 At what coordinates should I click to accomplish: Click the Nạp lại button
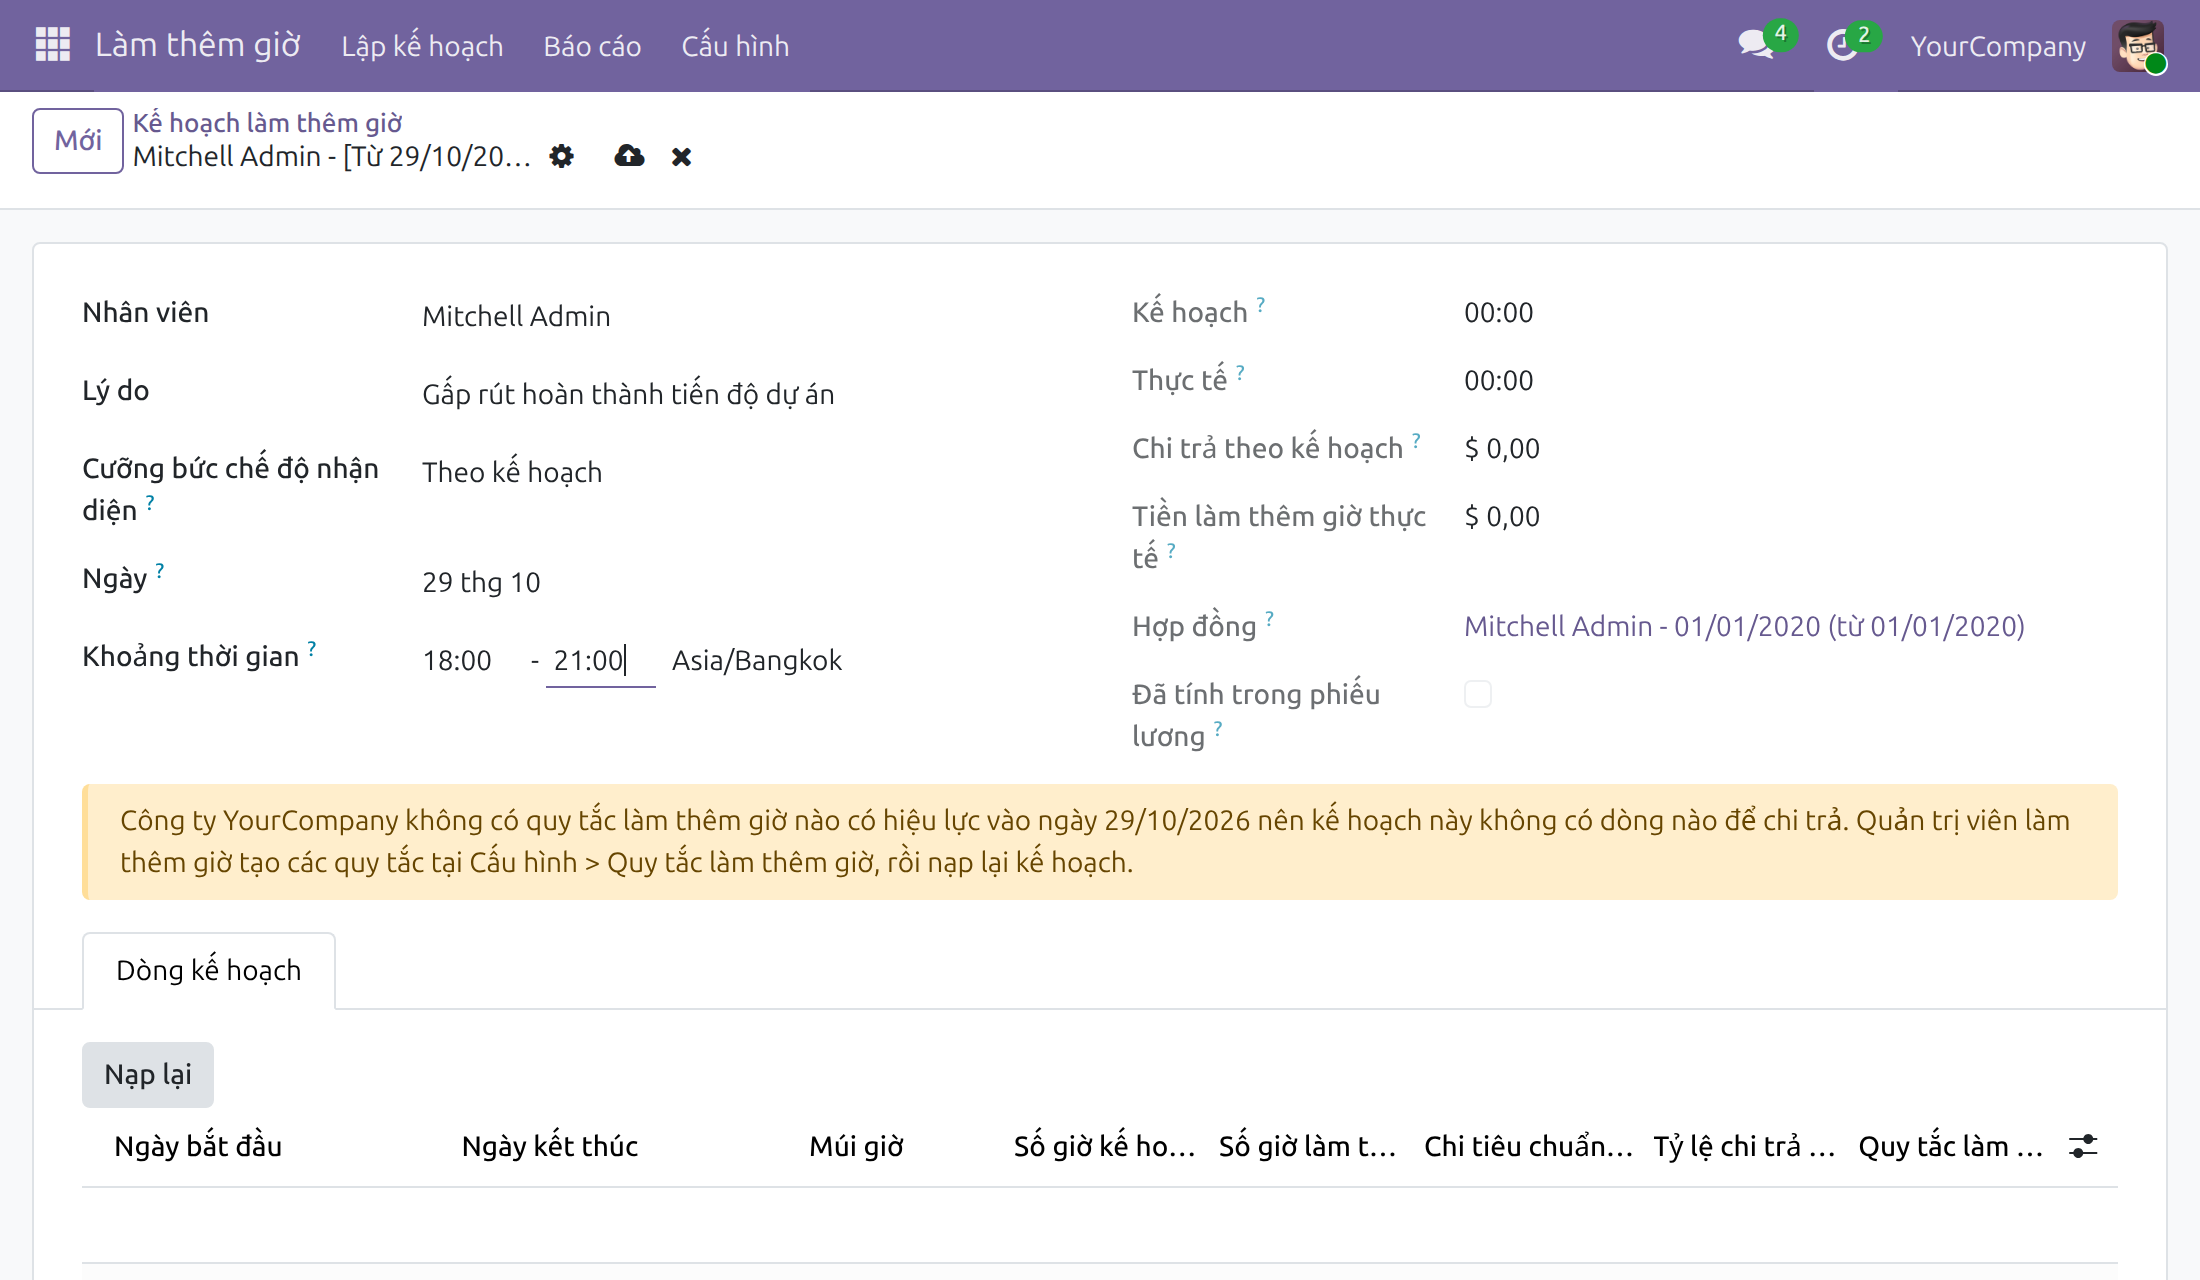pos(148,1074)
